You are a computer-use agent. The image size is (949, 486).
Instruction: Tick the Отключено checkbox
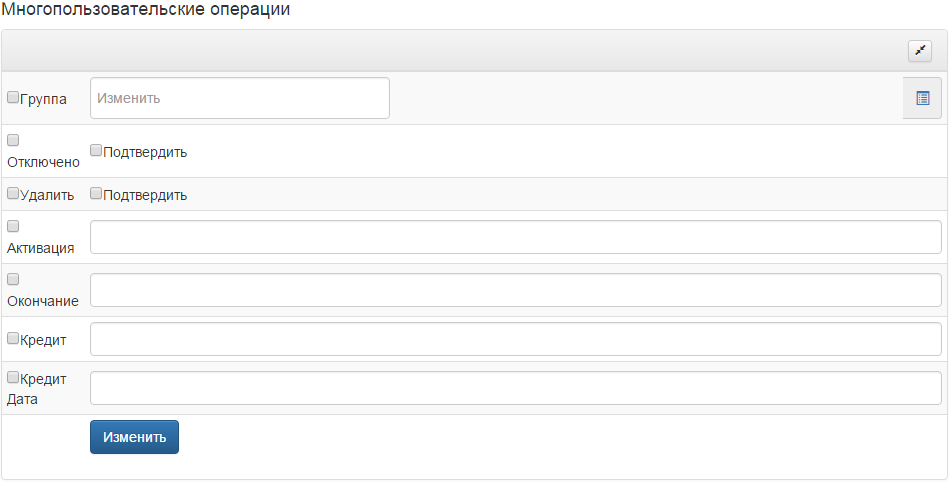(x=13, y=140)
